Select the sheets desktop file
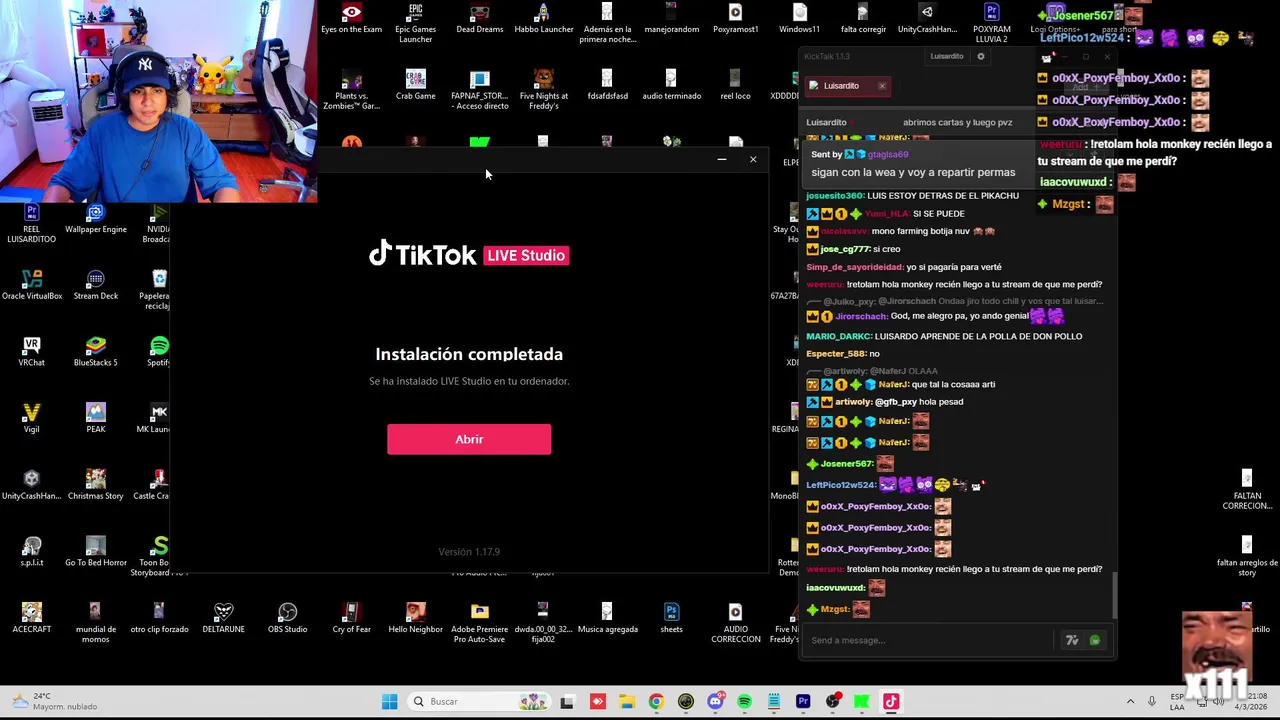The width and height of the screenshot is (1280, 720). pos(671,618)
